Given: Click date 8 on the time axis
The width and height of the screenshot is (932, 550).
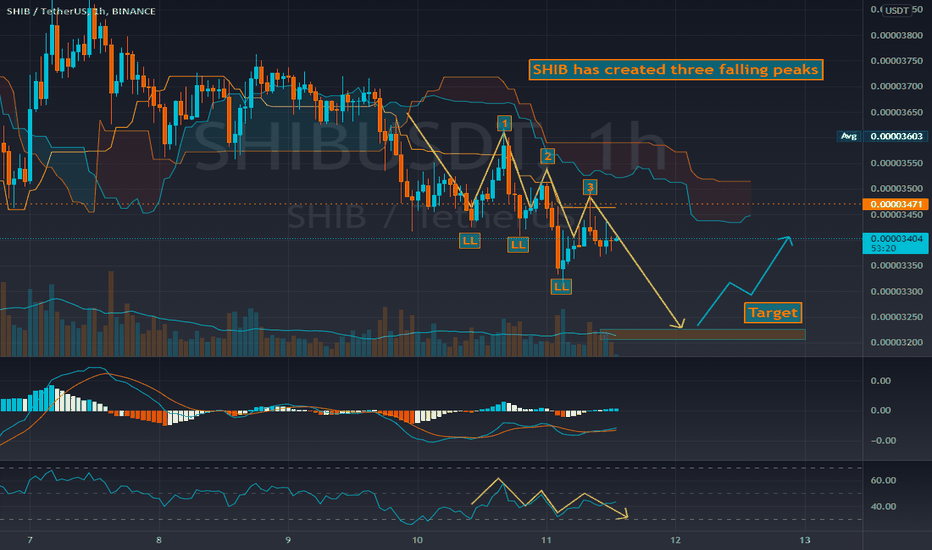Looking at the screenshot, I should coord(159,540).
